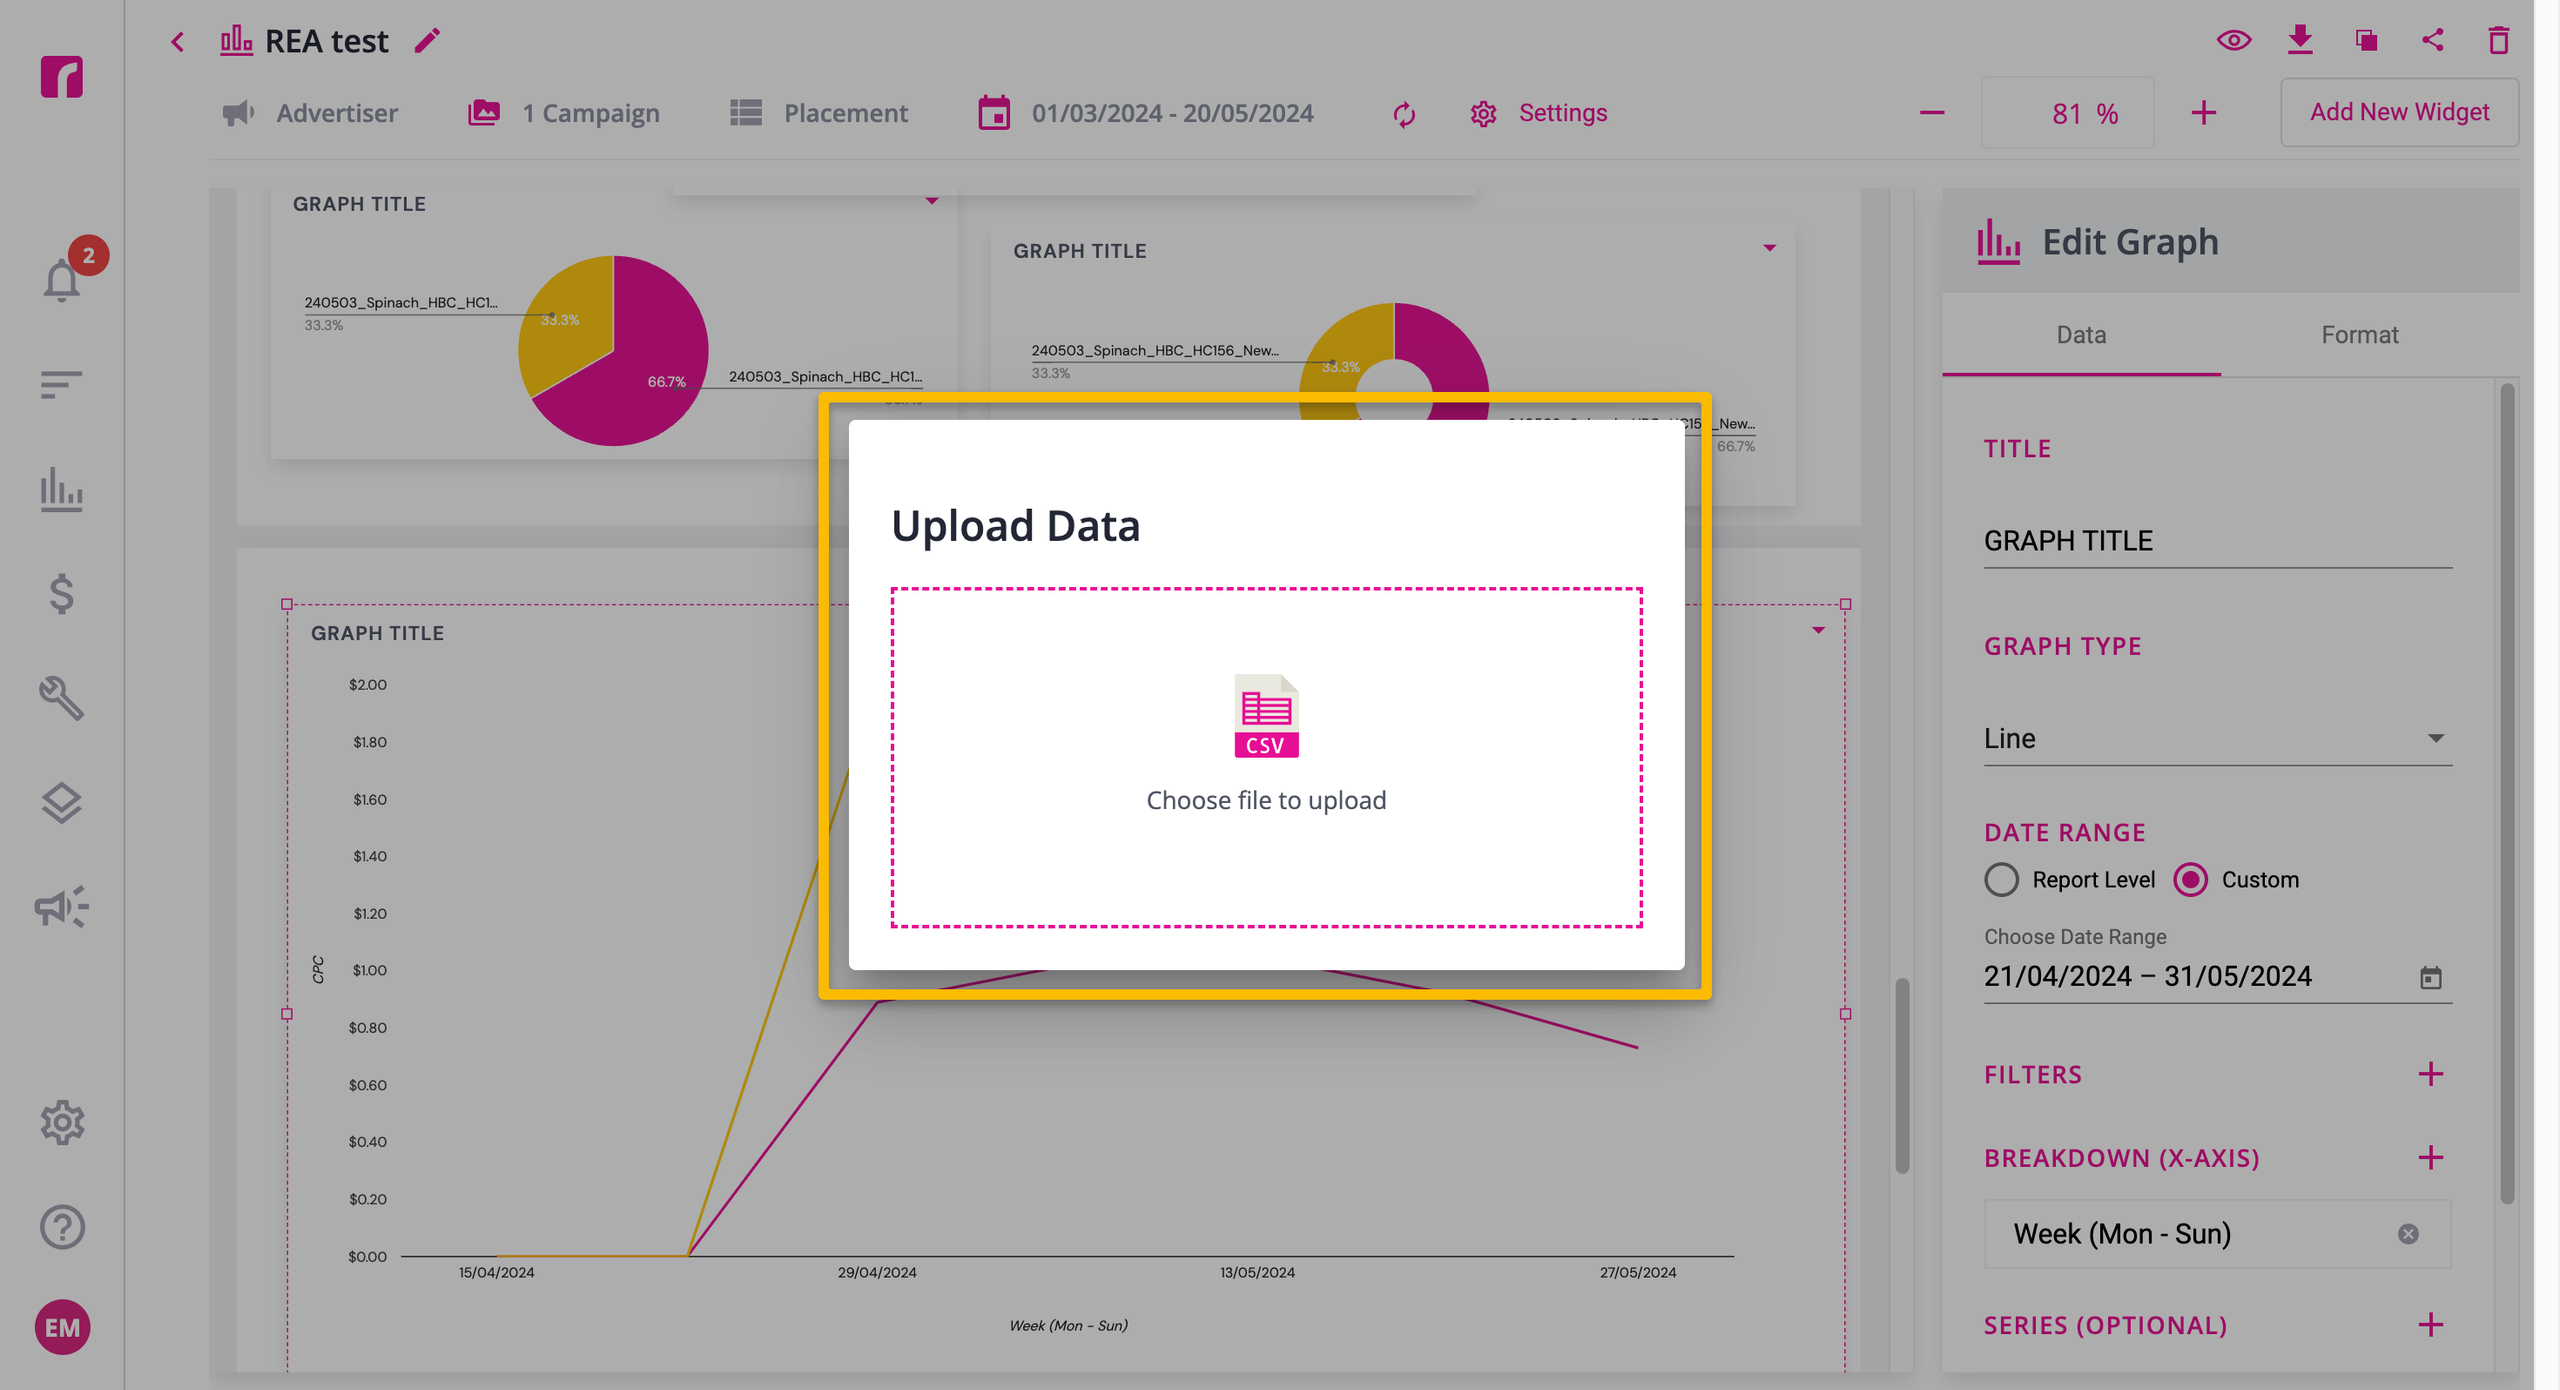This screenshot has width=2560, height=1390.
Task: Duplicate the report with copy icon
Action: click(x=2366, y=41)
